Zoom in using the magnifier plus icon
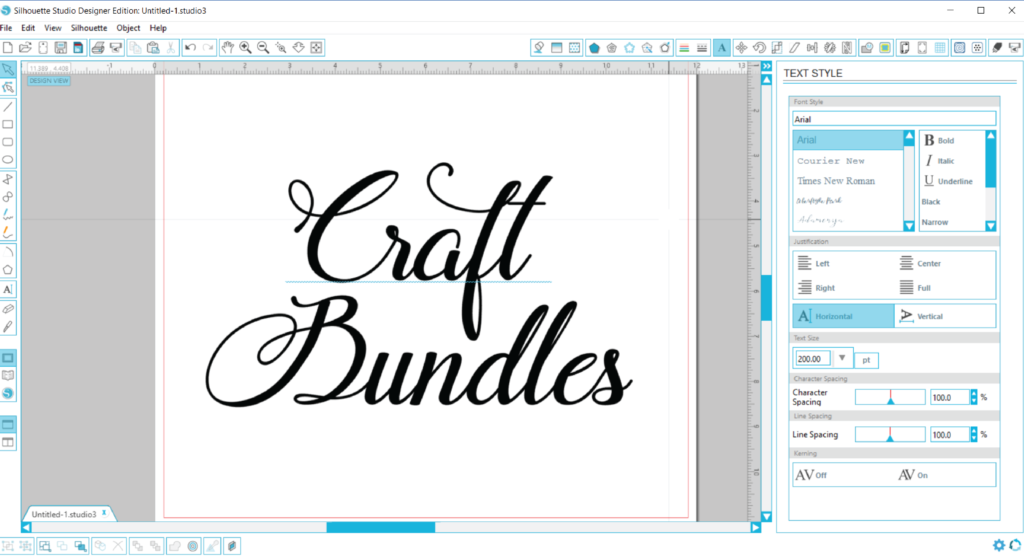 pos(246,48)
